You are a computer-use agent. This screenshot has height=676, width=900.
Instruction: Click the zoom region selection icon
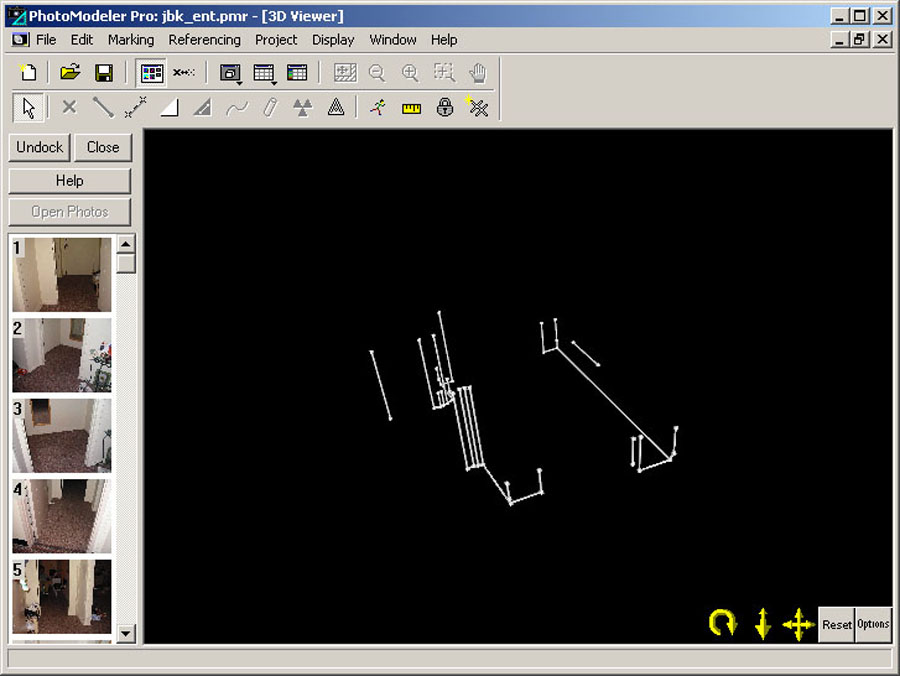444,72
